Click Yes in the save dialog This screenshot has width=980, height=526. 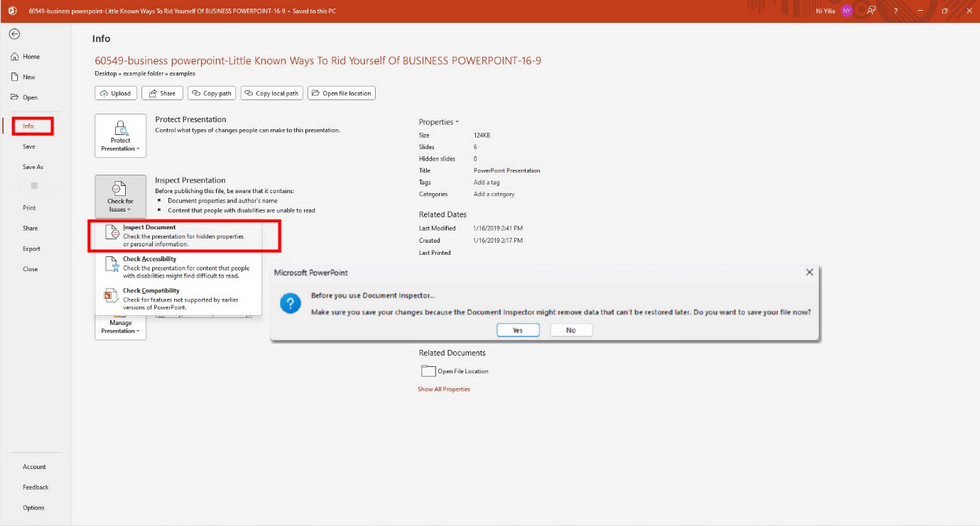[x=517, y=330]
